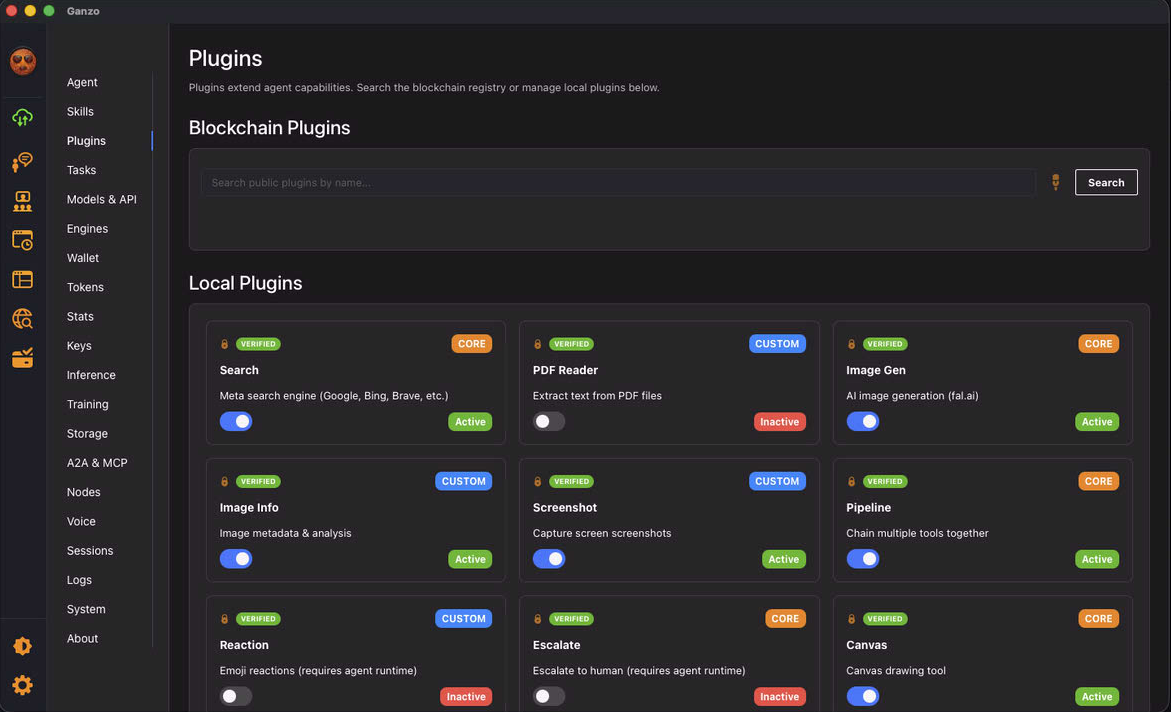Navigate to A2A & MCP
Viewport: 1171px width, 712px height.
pos(97,462)
